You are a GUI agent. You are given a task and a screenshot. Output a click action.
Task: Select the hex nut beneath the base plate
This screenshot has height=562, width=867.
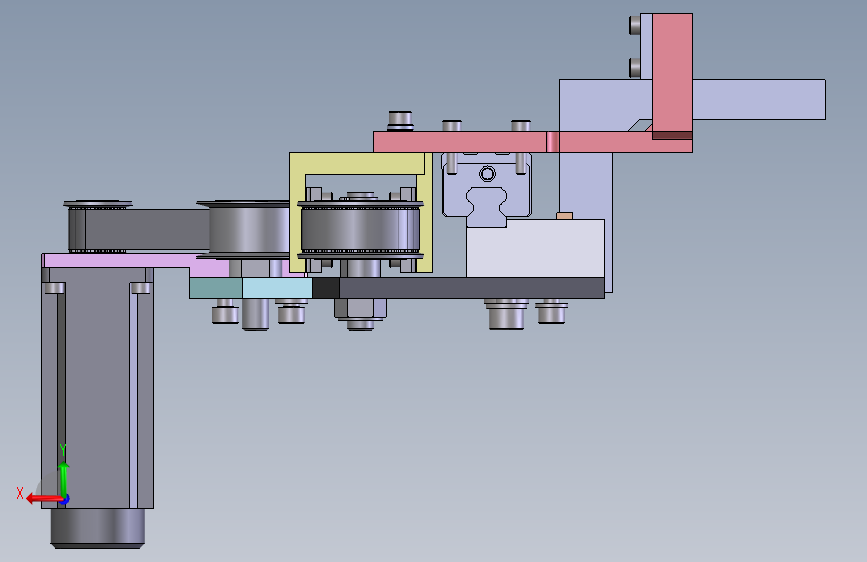tap(360, 308)
